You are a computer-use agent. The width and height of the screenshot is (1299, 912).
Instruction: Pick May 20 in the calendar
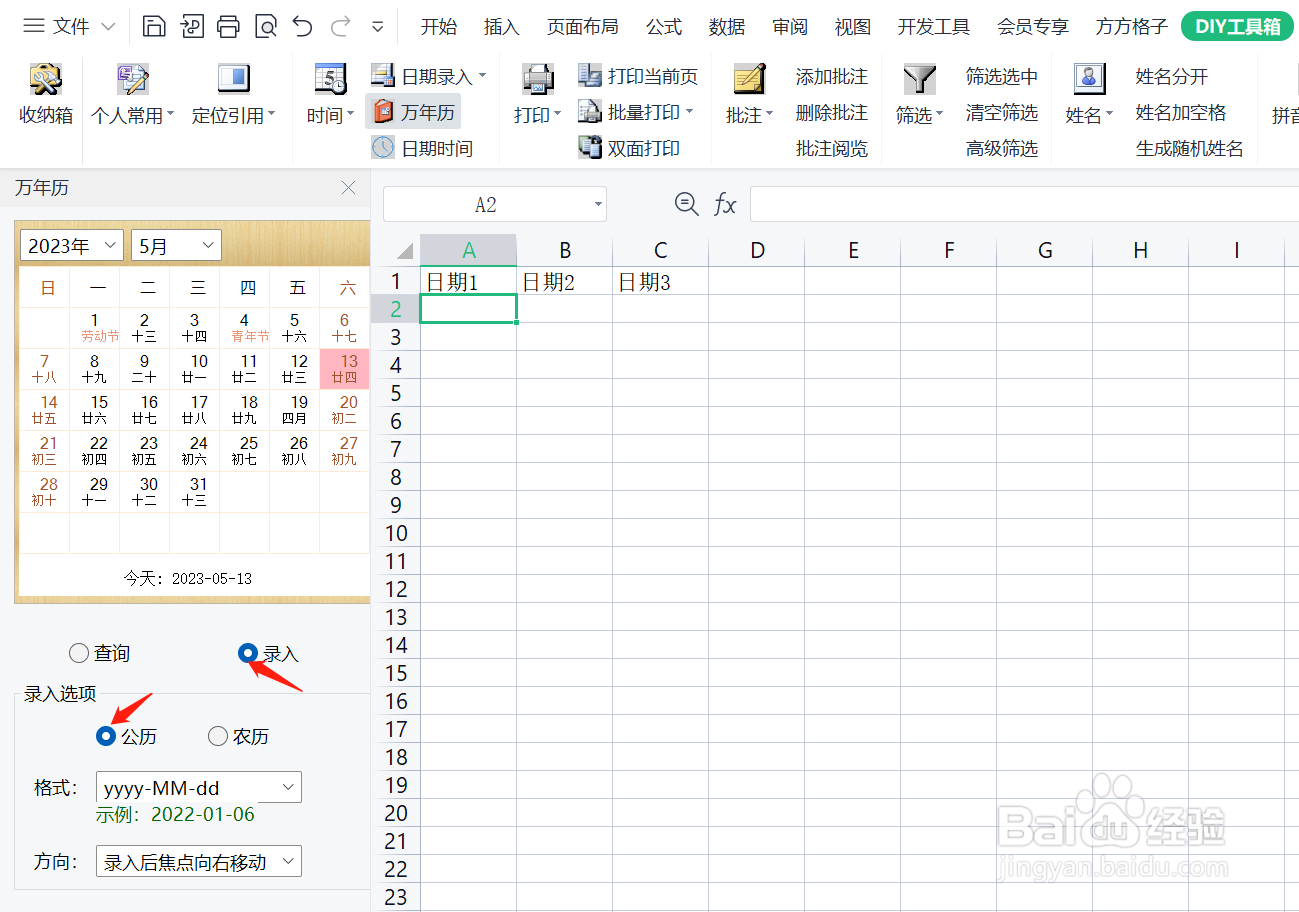[345, 409]
